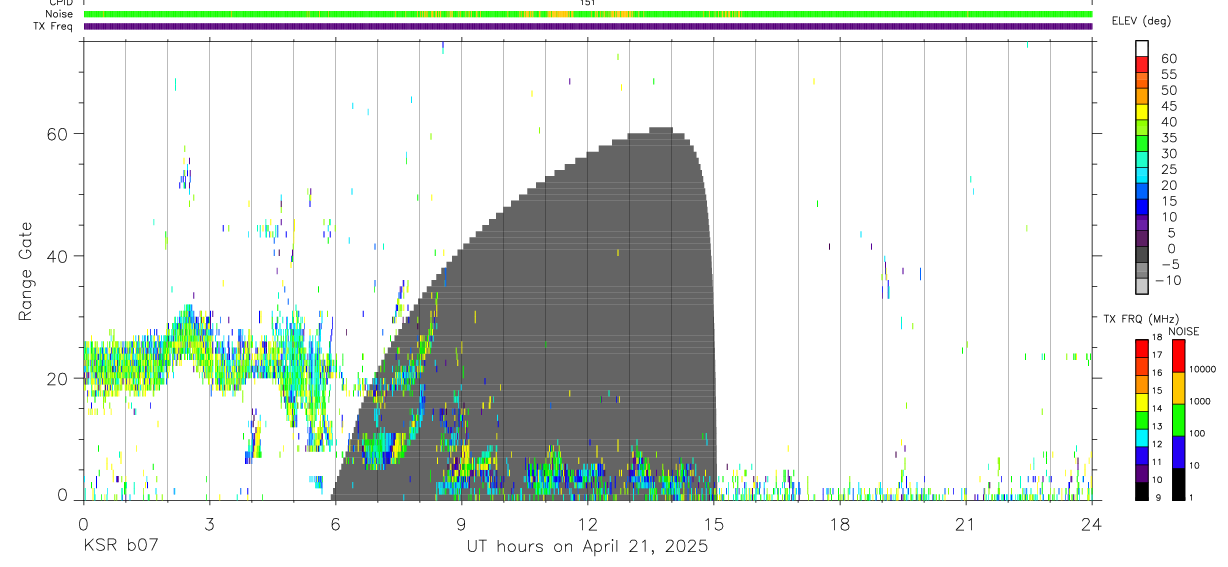Click the 'NOISE' legend heading

[x=1184, y=331]
